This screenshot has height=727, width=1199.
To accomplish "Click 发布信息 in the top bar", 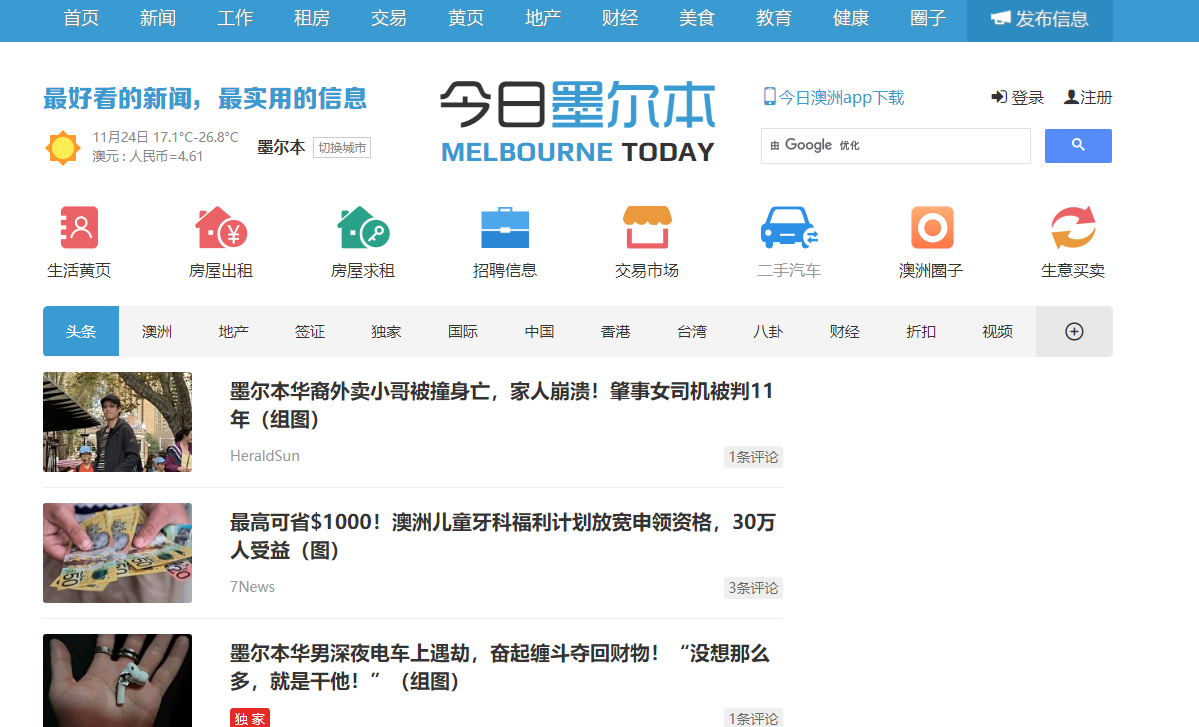I will (1039, 19).
